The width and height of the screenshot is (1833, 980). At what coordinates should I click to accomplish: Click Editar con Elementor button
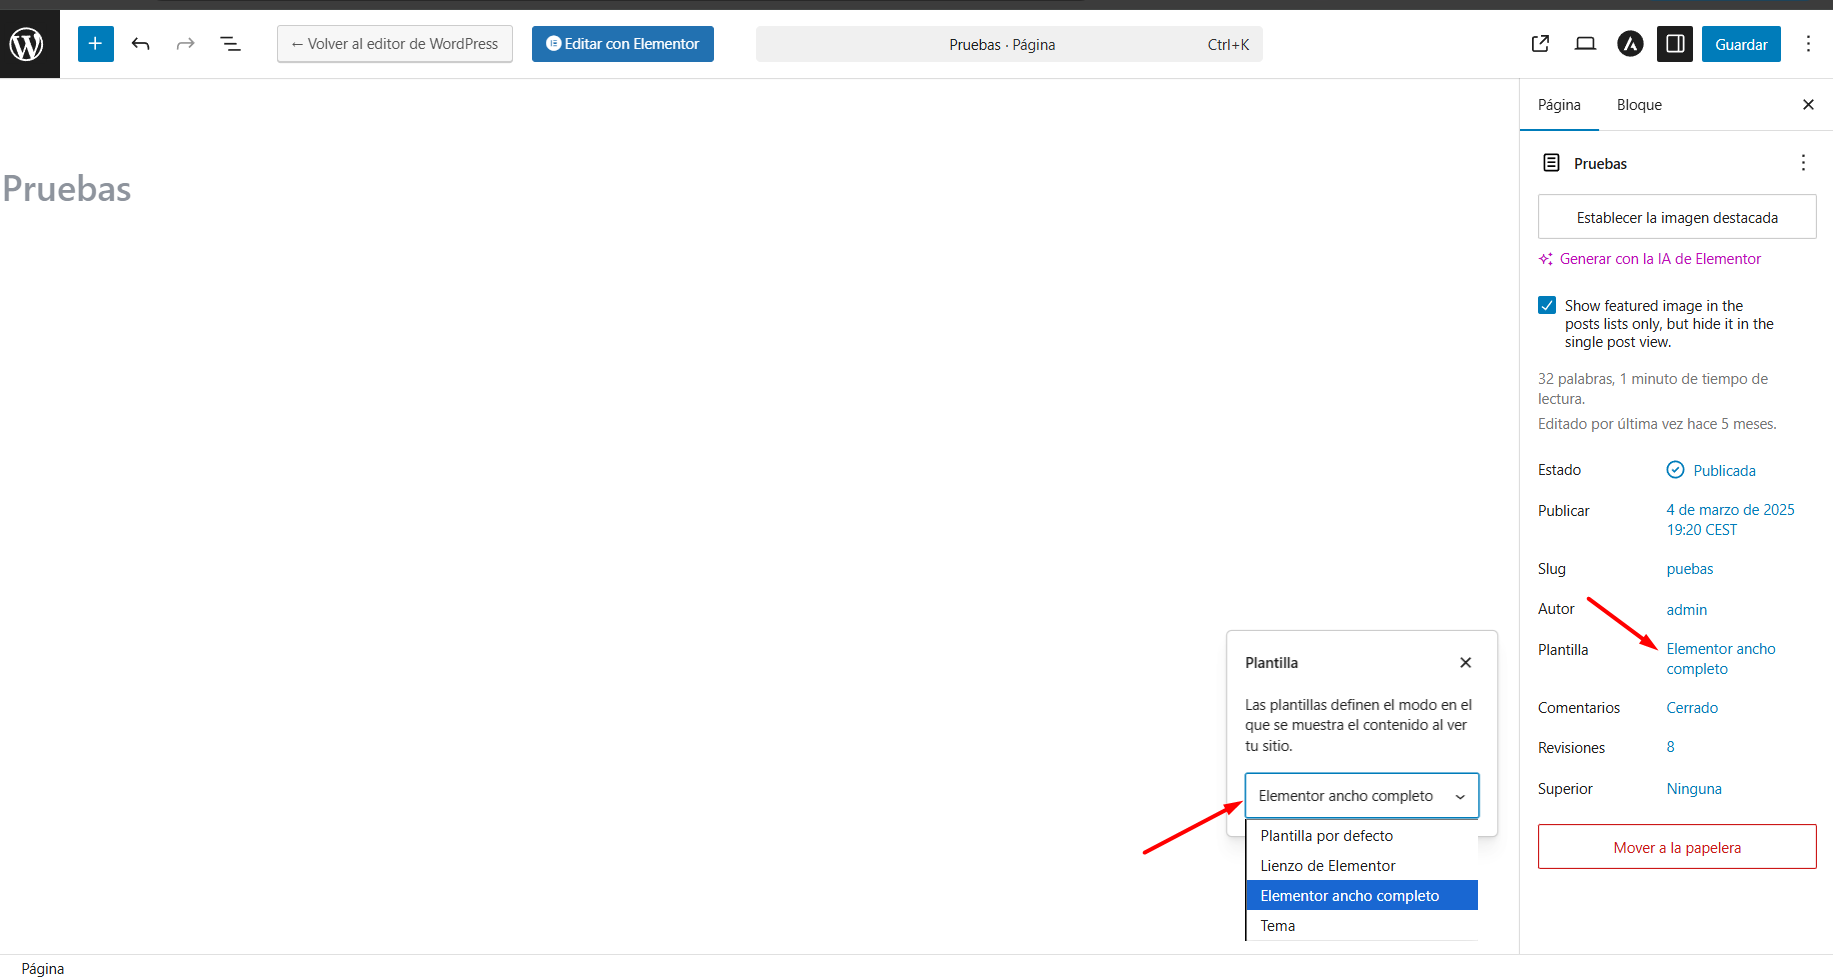pyautogui.click(x=622, y=44)
